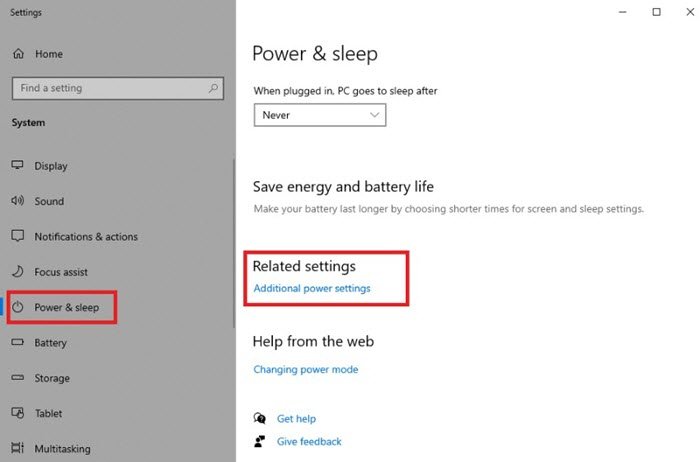The width and height of the screenshot is (700, 462).
Task: Click the Multitasking icon
Action: pyautogui.click(x=17, y=449)
